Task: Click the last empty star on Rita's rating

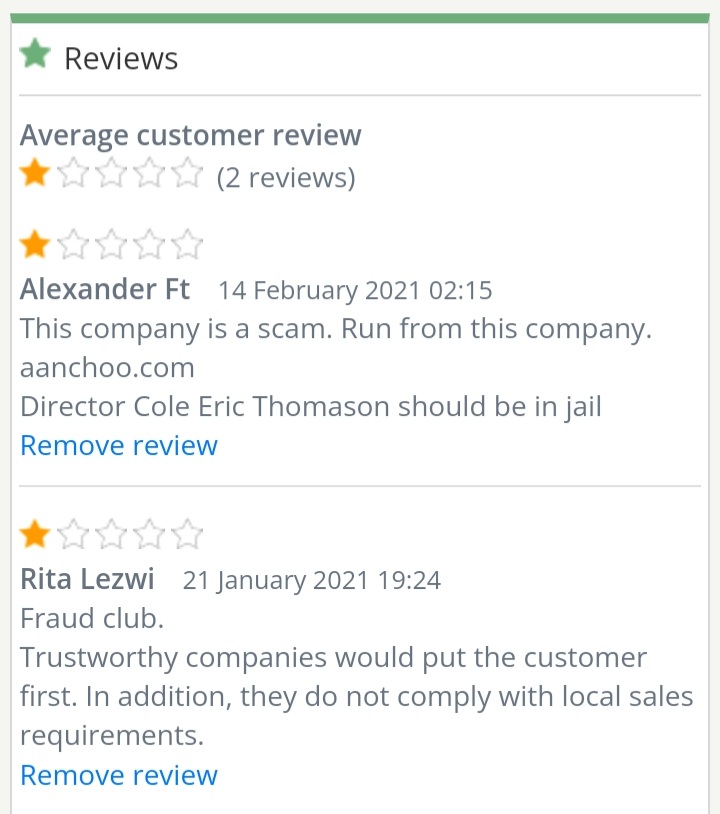Action: click(186, 533)
